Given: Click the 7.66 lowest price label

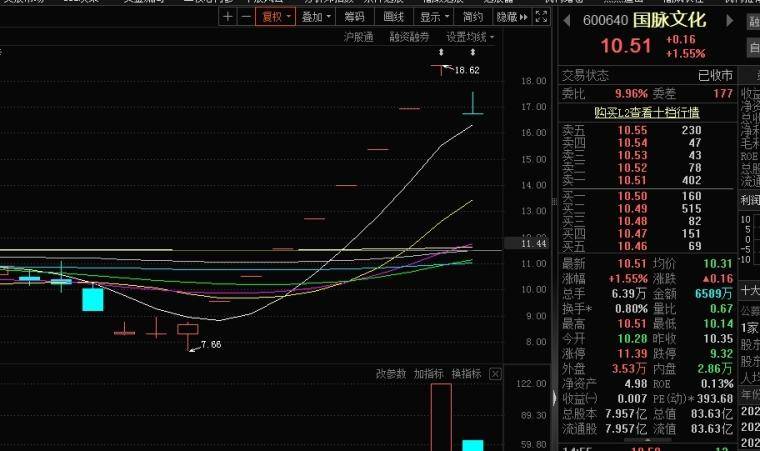Looking at the screenshot, I should pos(211,344).
